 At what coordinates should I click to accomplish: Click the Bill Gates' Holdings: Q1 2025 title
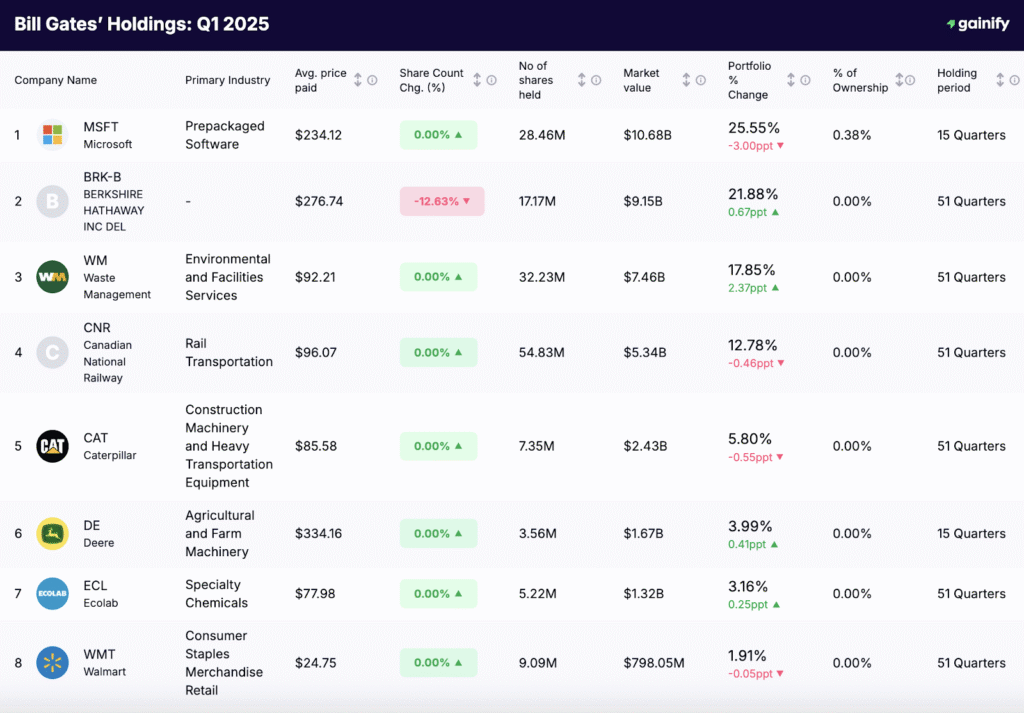142,24
